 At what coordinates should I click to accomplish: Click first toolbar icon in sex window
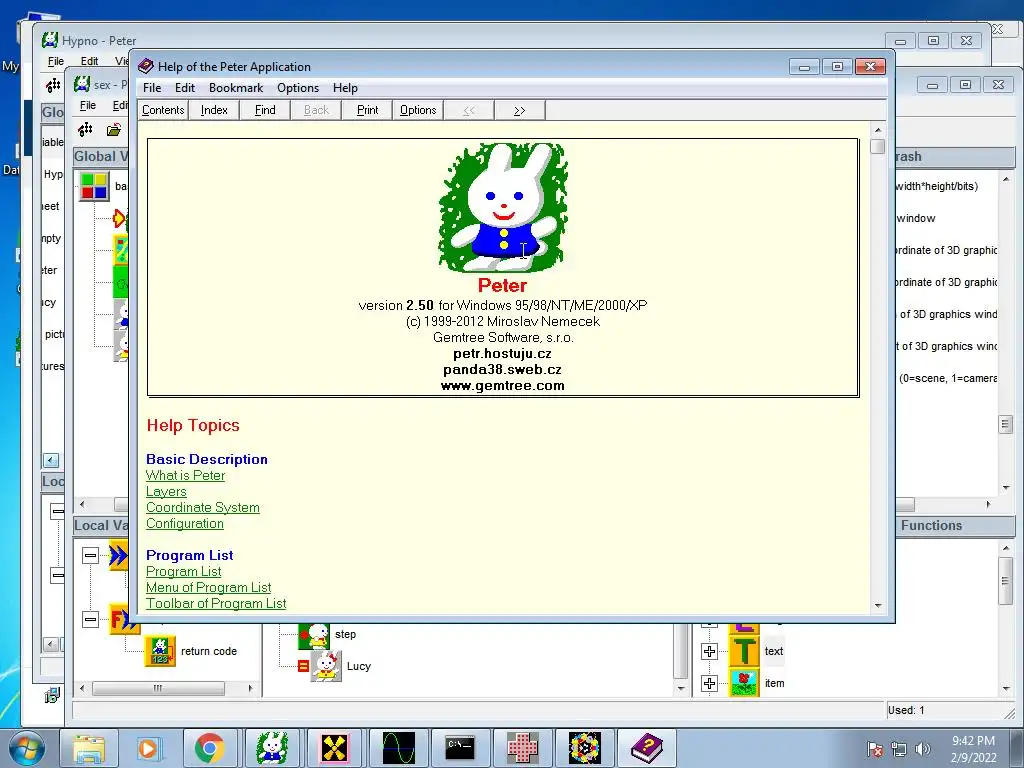(x=86, y=130)
